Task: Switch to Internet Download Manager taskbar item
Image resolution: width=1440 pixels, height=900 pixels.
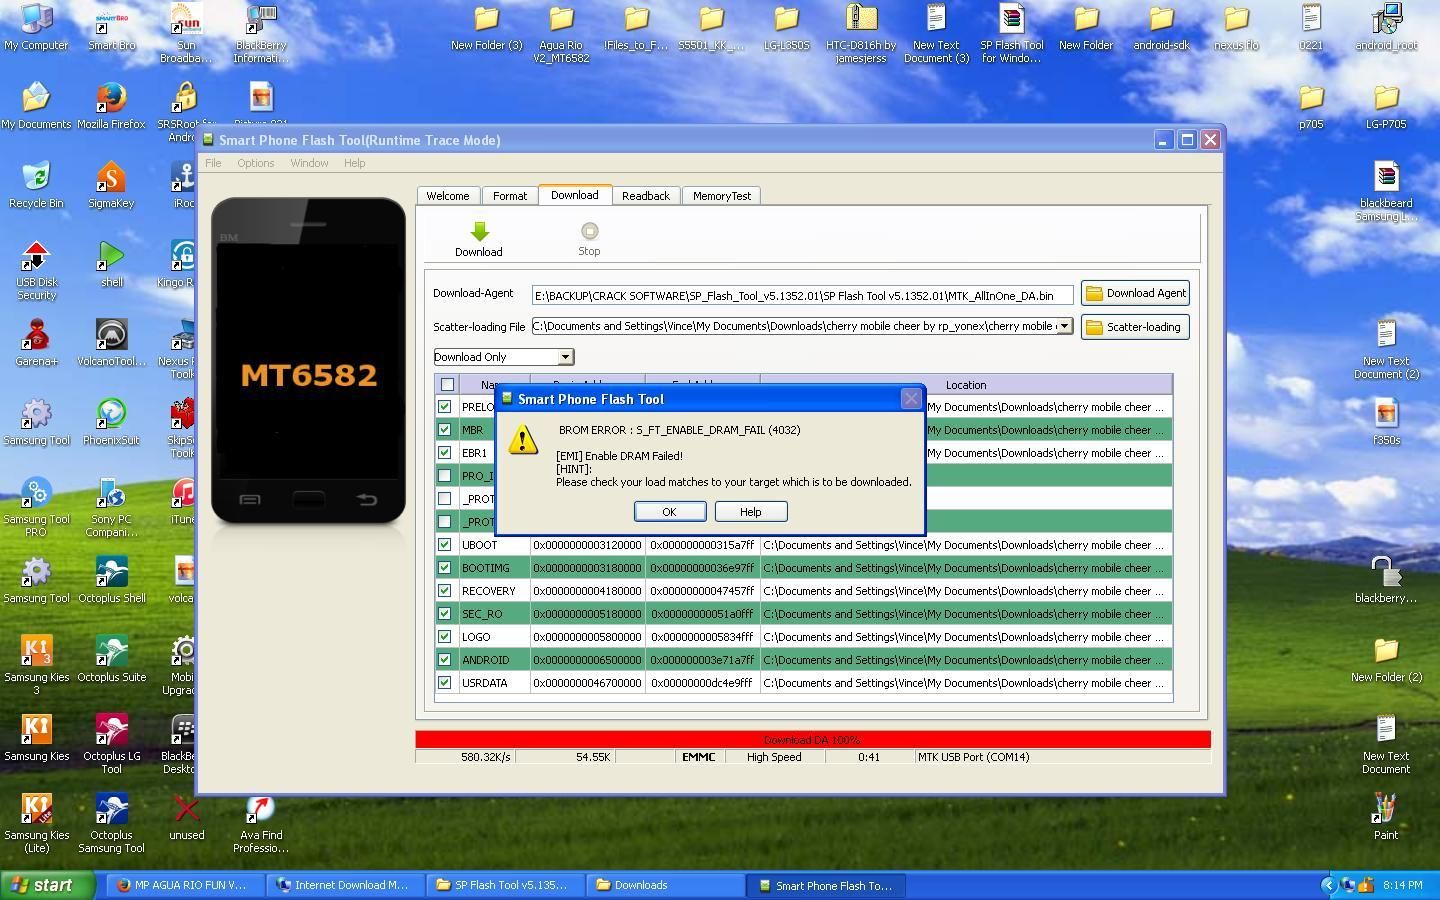Action: pos(345,885)
